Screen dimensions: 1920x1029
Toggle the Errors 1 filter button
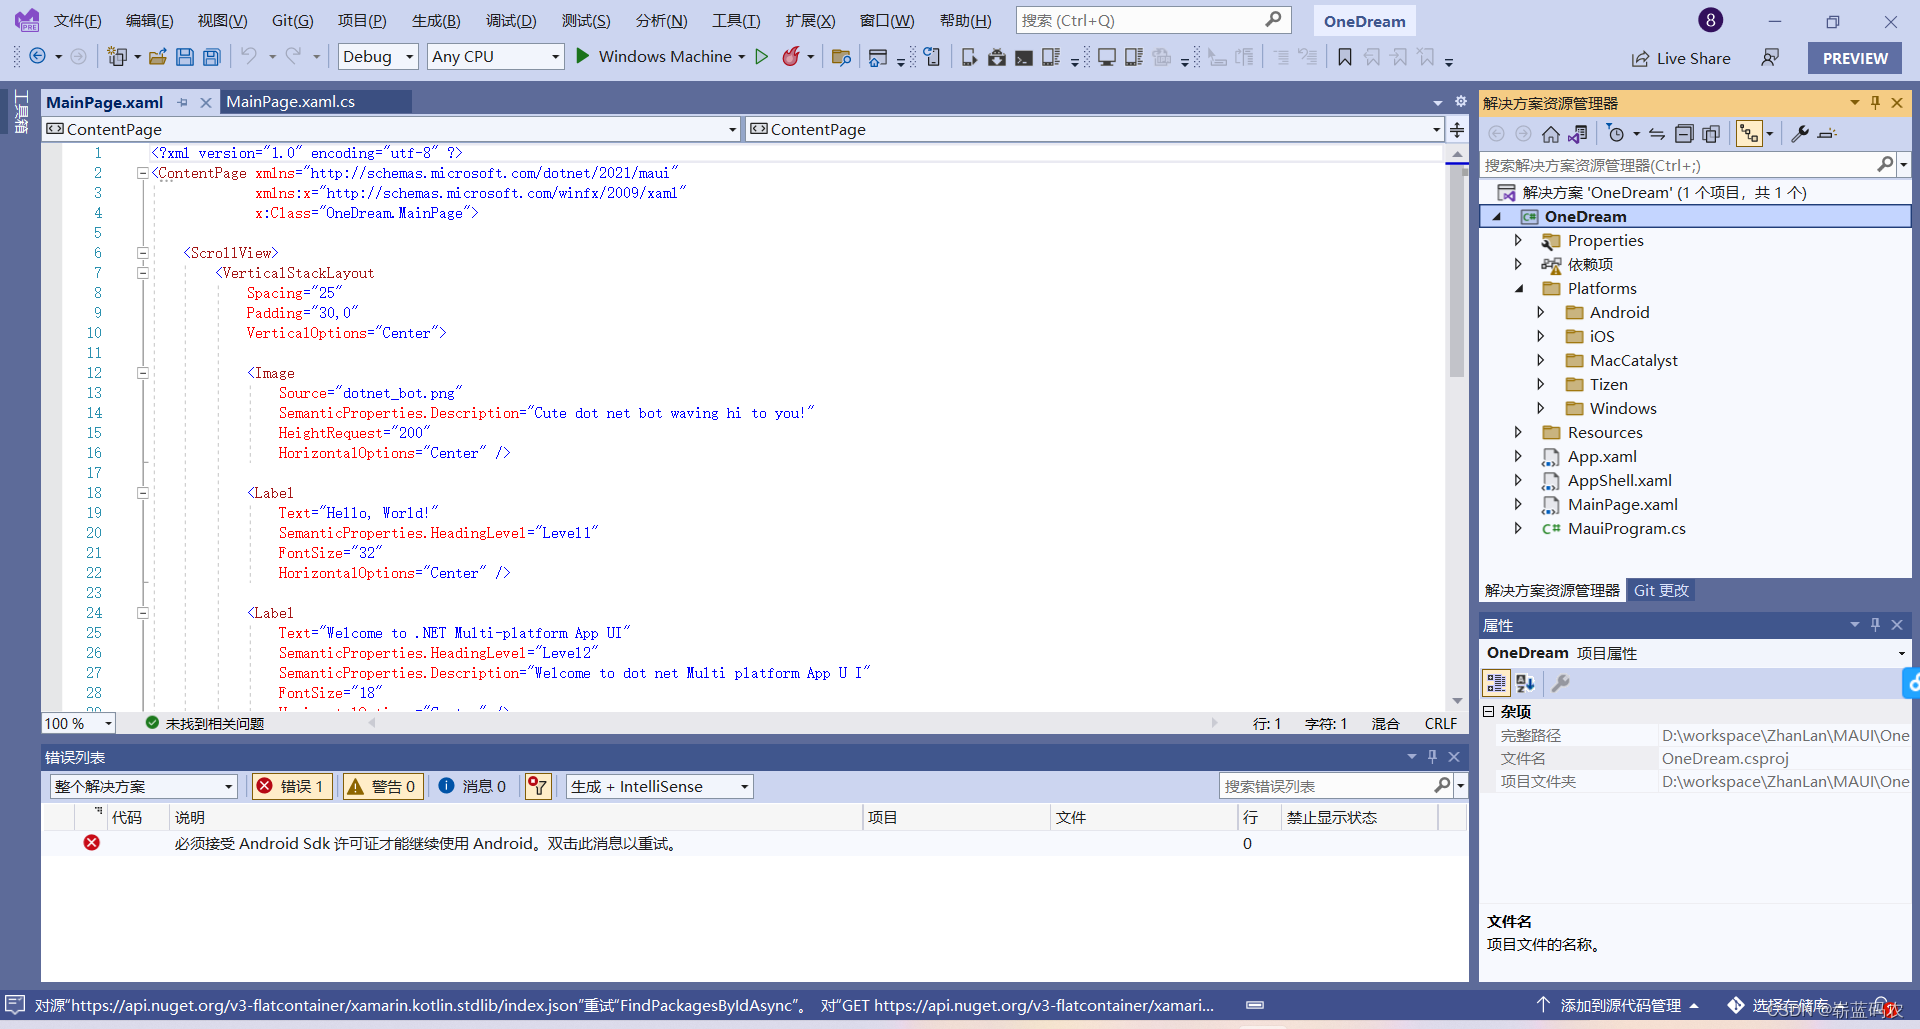(x=293, y=786)
